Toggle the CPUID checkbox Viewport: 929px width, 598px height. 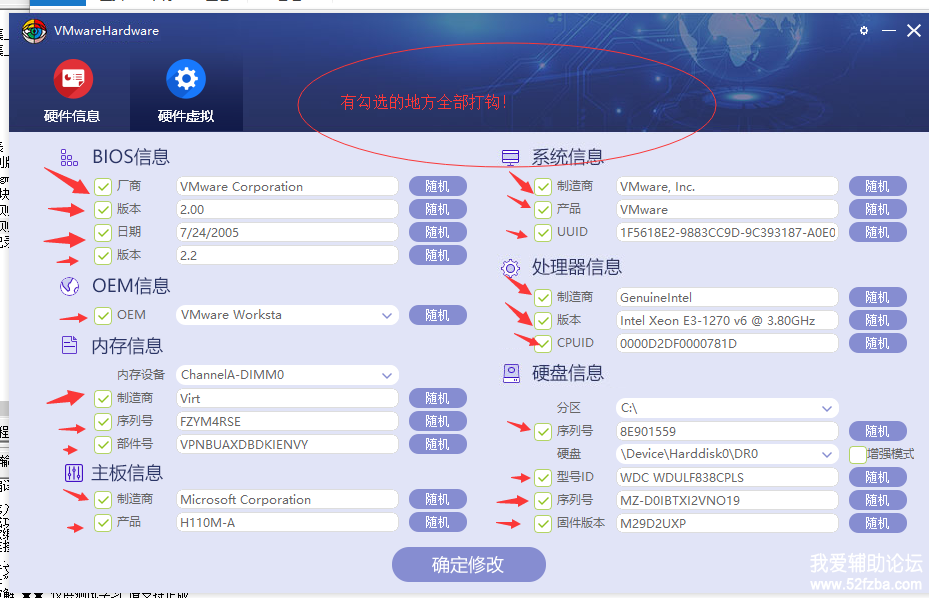[x=543, y=343]
